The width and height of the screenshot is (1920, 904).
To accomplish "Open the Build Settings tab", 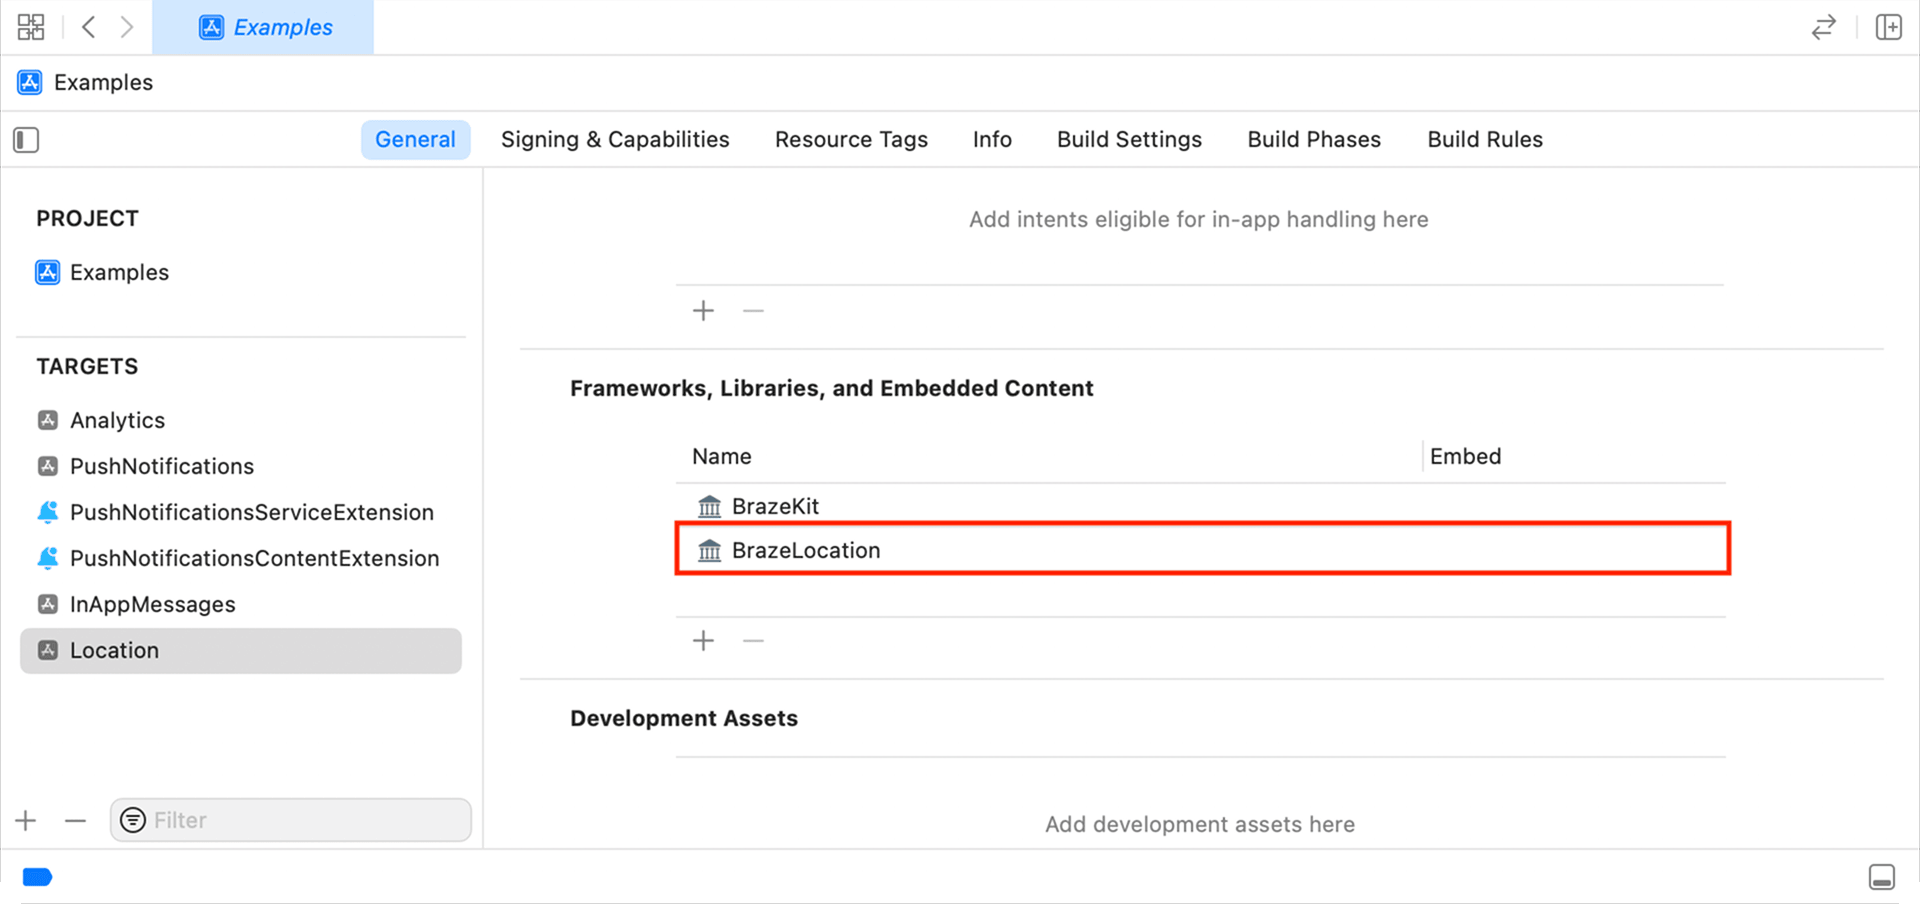I will 1129,139.
